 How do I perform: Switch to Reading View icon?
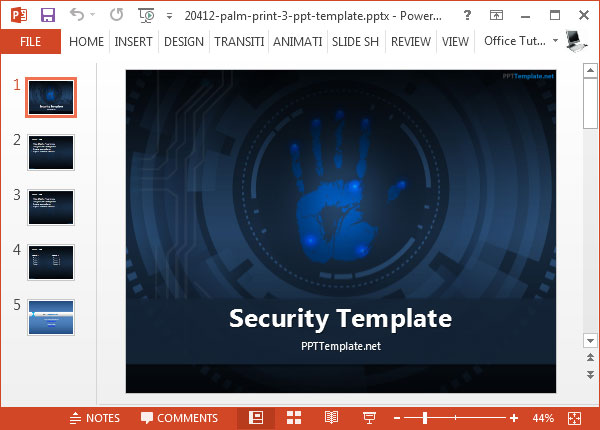click(x=331, y=418)
